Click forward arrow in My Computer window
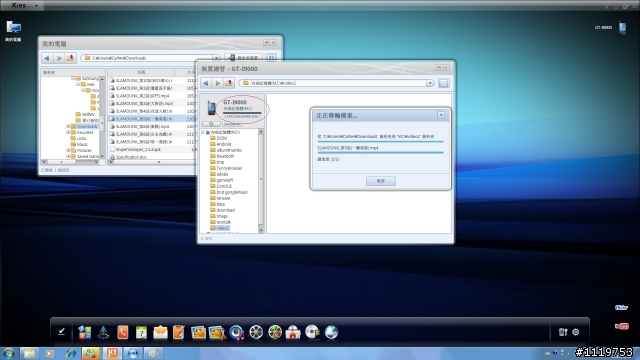The width and height of the screenshot is (640, 360). [x=59, y=58]
